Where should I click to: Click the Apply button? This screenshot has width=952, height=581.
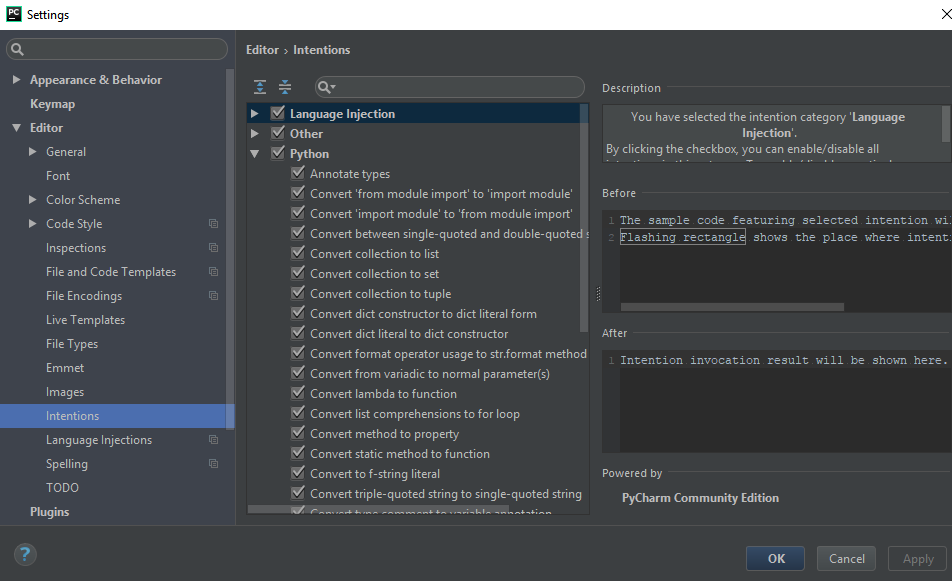917,559
